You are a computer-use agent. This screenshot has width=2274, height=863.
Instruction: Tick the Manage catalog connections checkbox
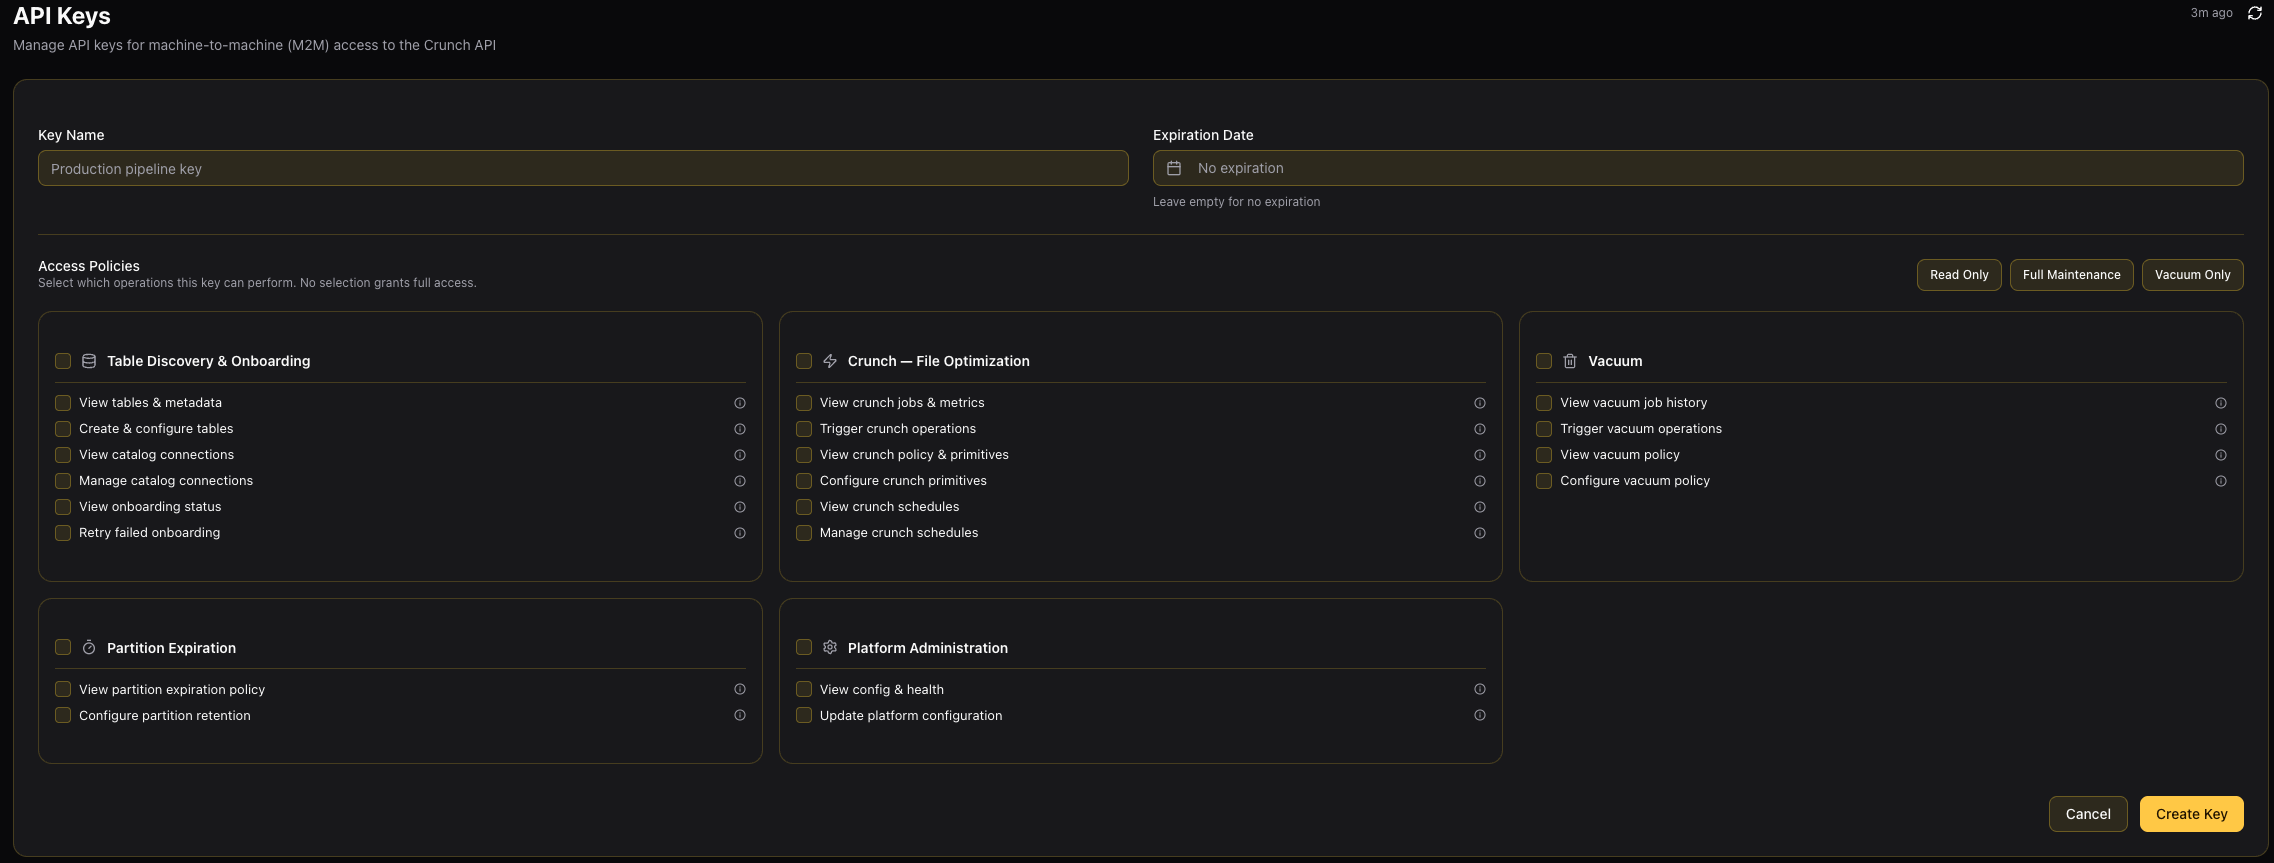coord(63,481)
